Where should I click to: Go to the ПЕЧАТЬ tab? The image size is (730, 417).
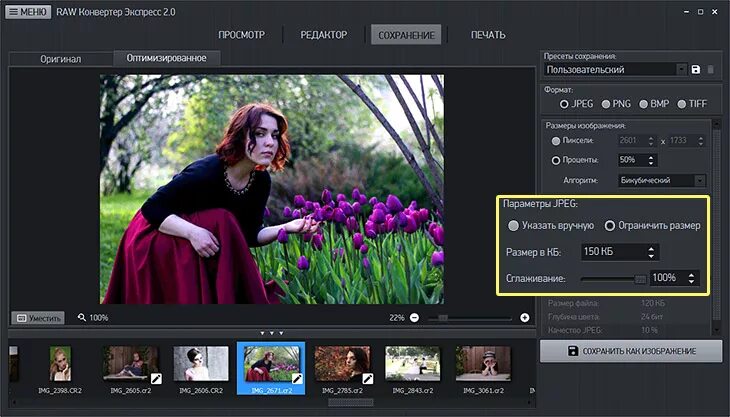488,35
